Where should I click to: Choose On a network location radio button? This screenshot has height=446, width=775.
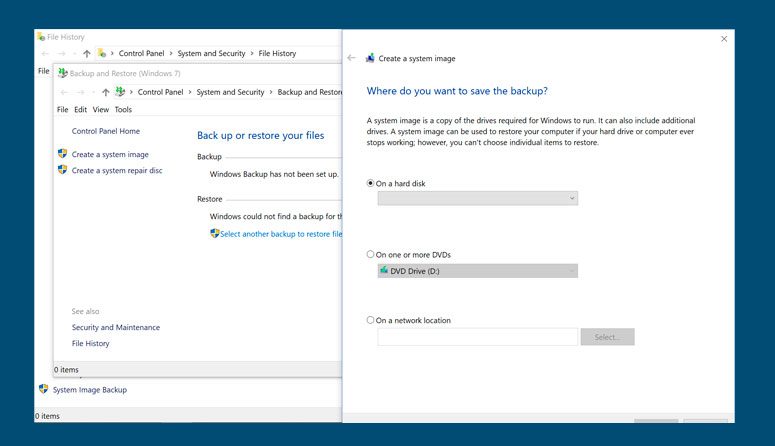tap(370, 320)
